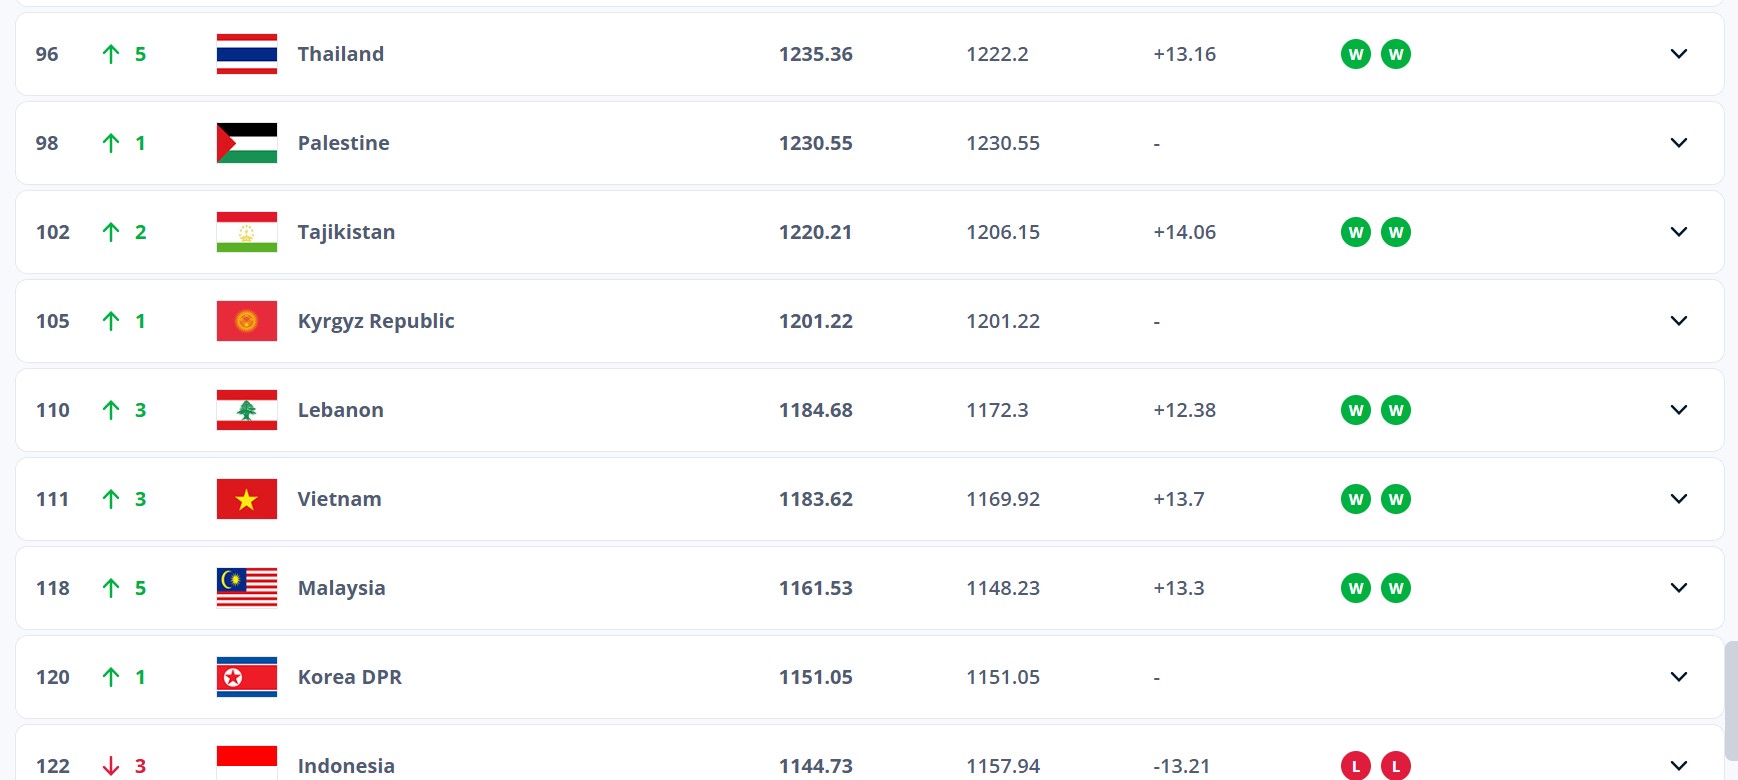Expand the Lebanon ranking details

[1678, 410]
